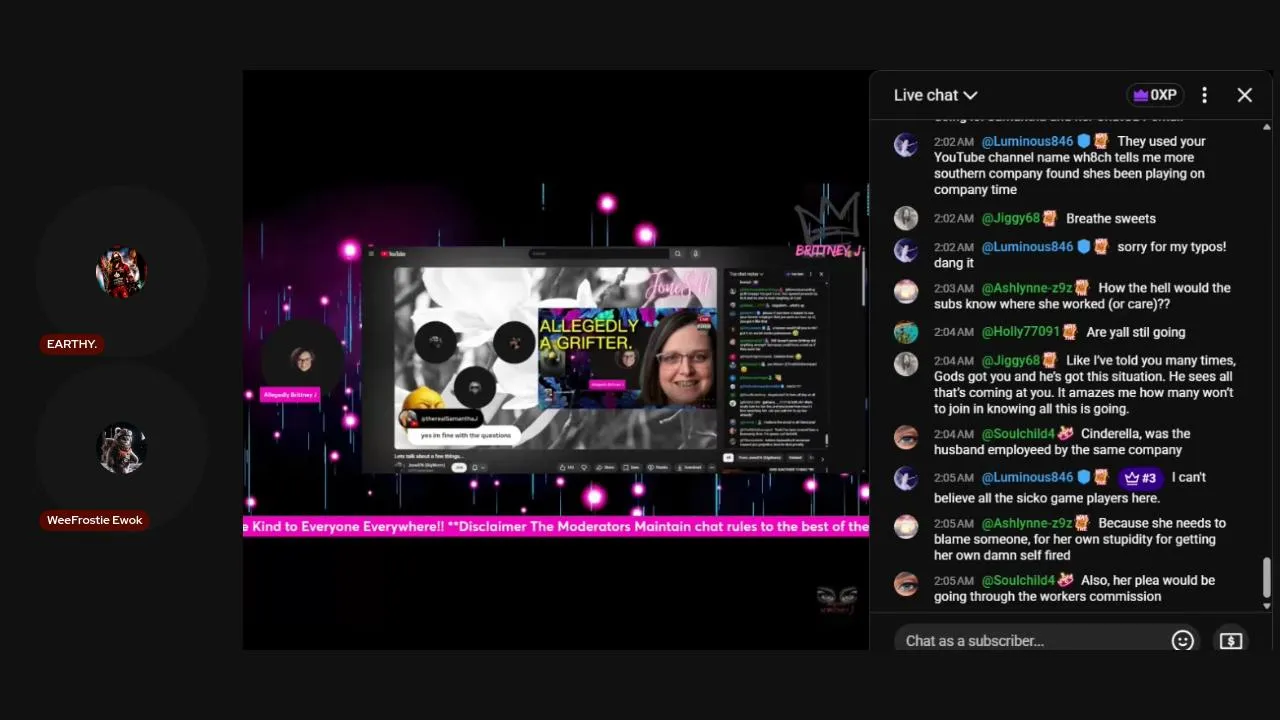Viewport: 1280px width, 720px height.
Task: Click WeeFrostie Ewok participant avatar
Action: 121,448
